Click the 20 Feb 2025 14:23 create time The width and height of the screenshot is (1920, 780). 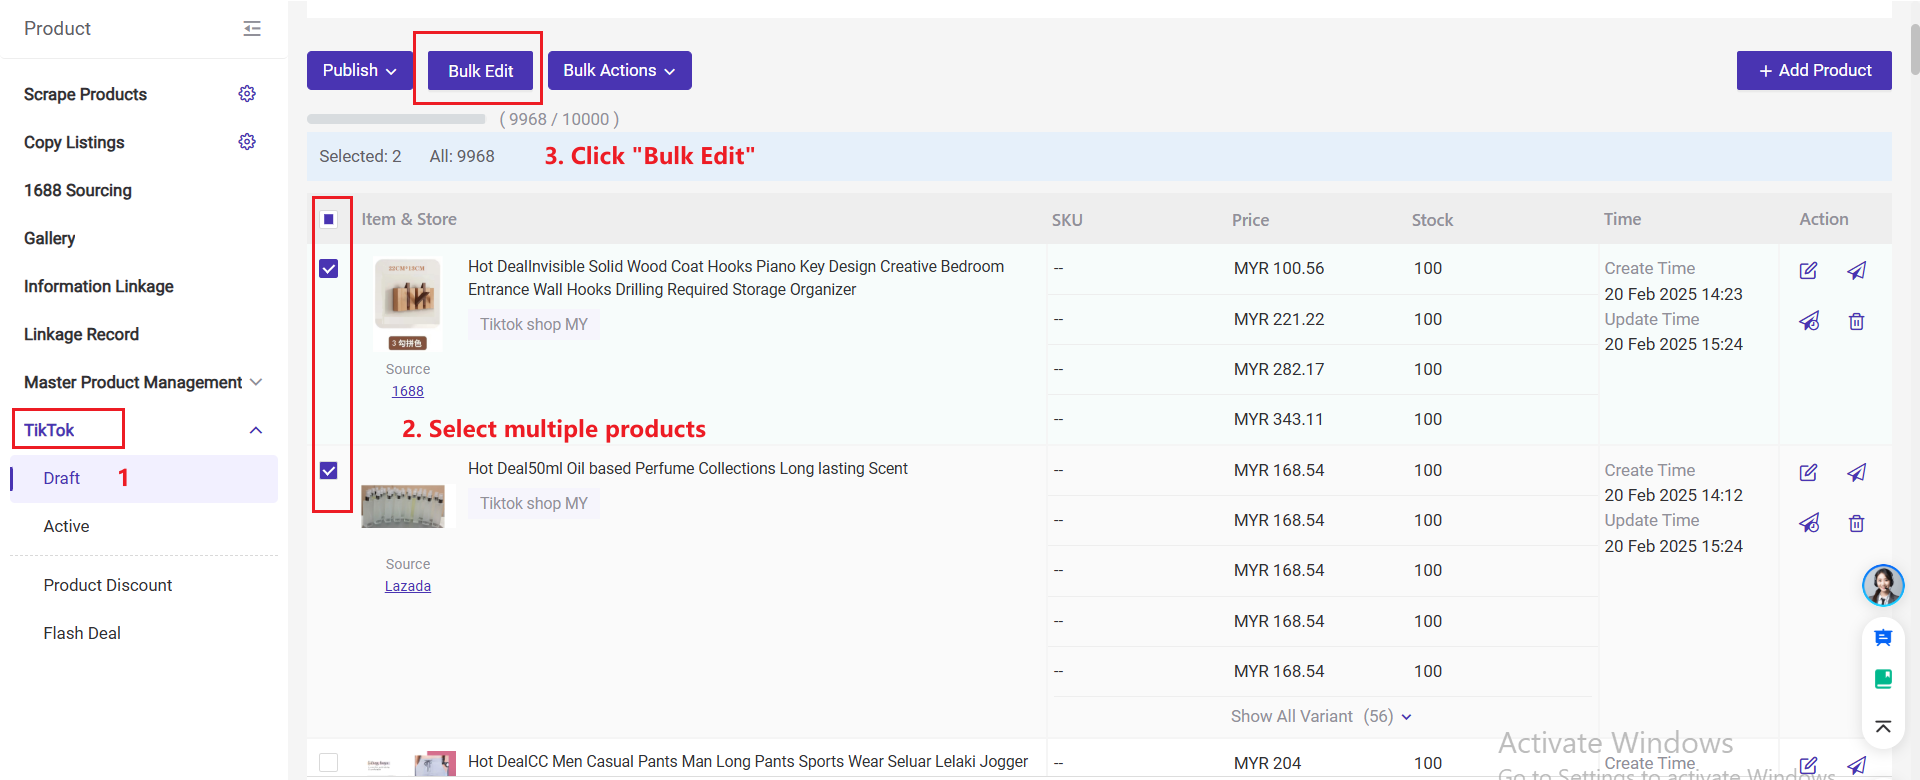pyautogui.click(x=1673, y=294)
